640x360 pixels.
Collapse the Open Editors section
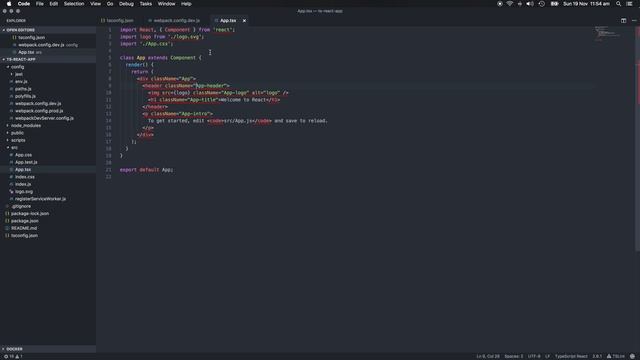(x=48, y=30)
